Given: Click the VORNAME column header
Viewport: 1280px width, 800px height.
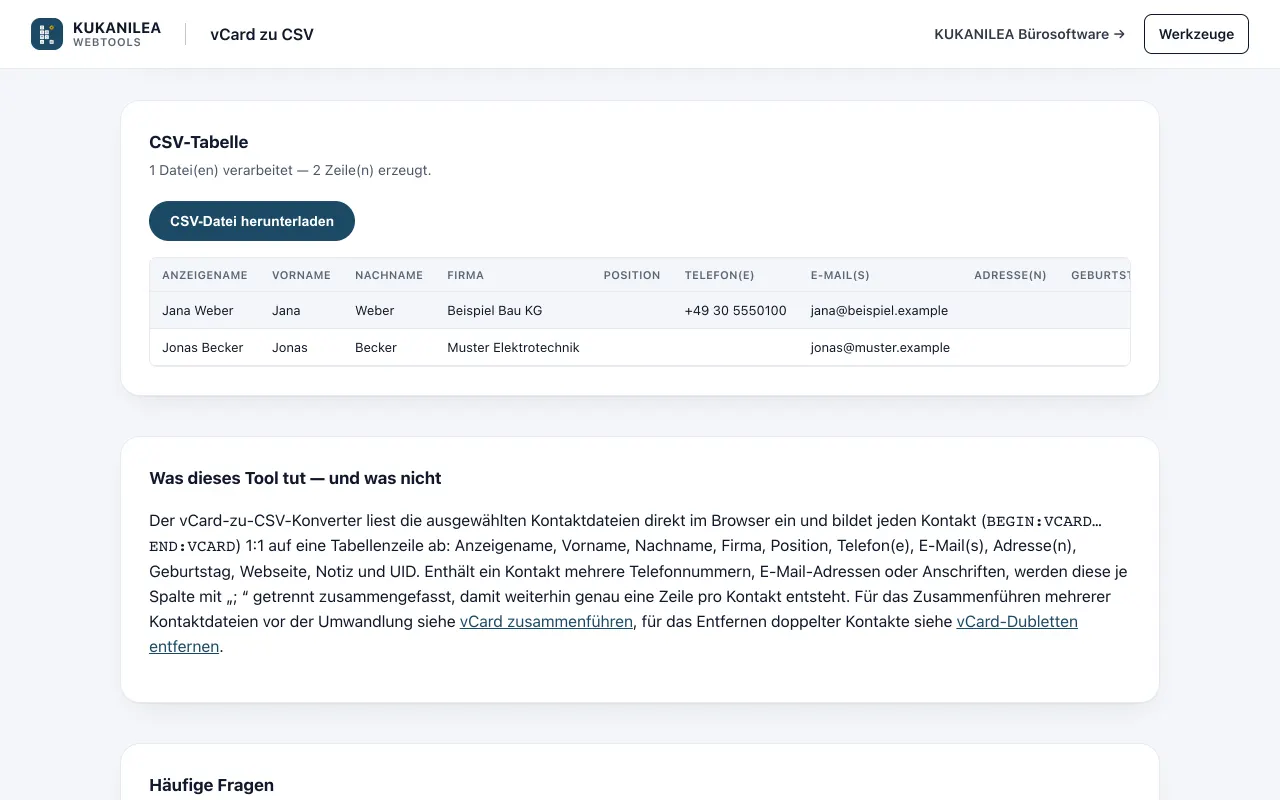Looking at the screenshot, I should click(301, 275).
